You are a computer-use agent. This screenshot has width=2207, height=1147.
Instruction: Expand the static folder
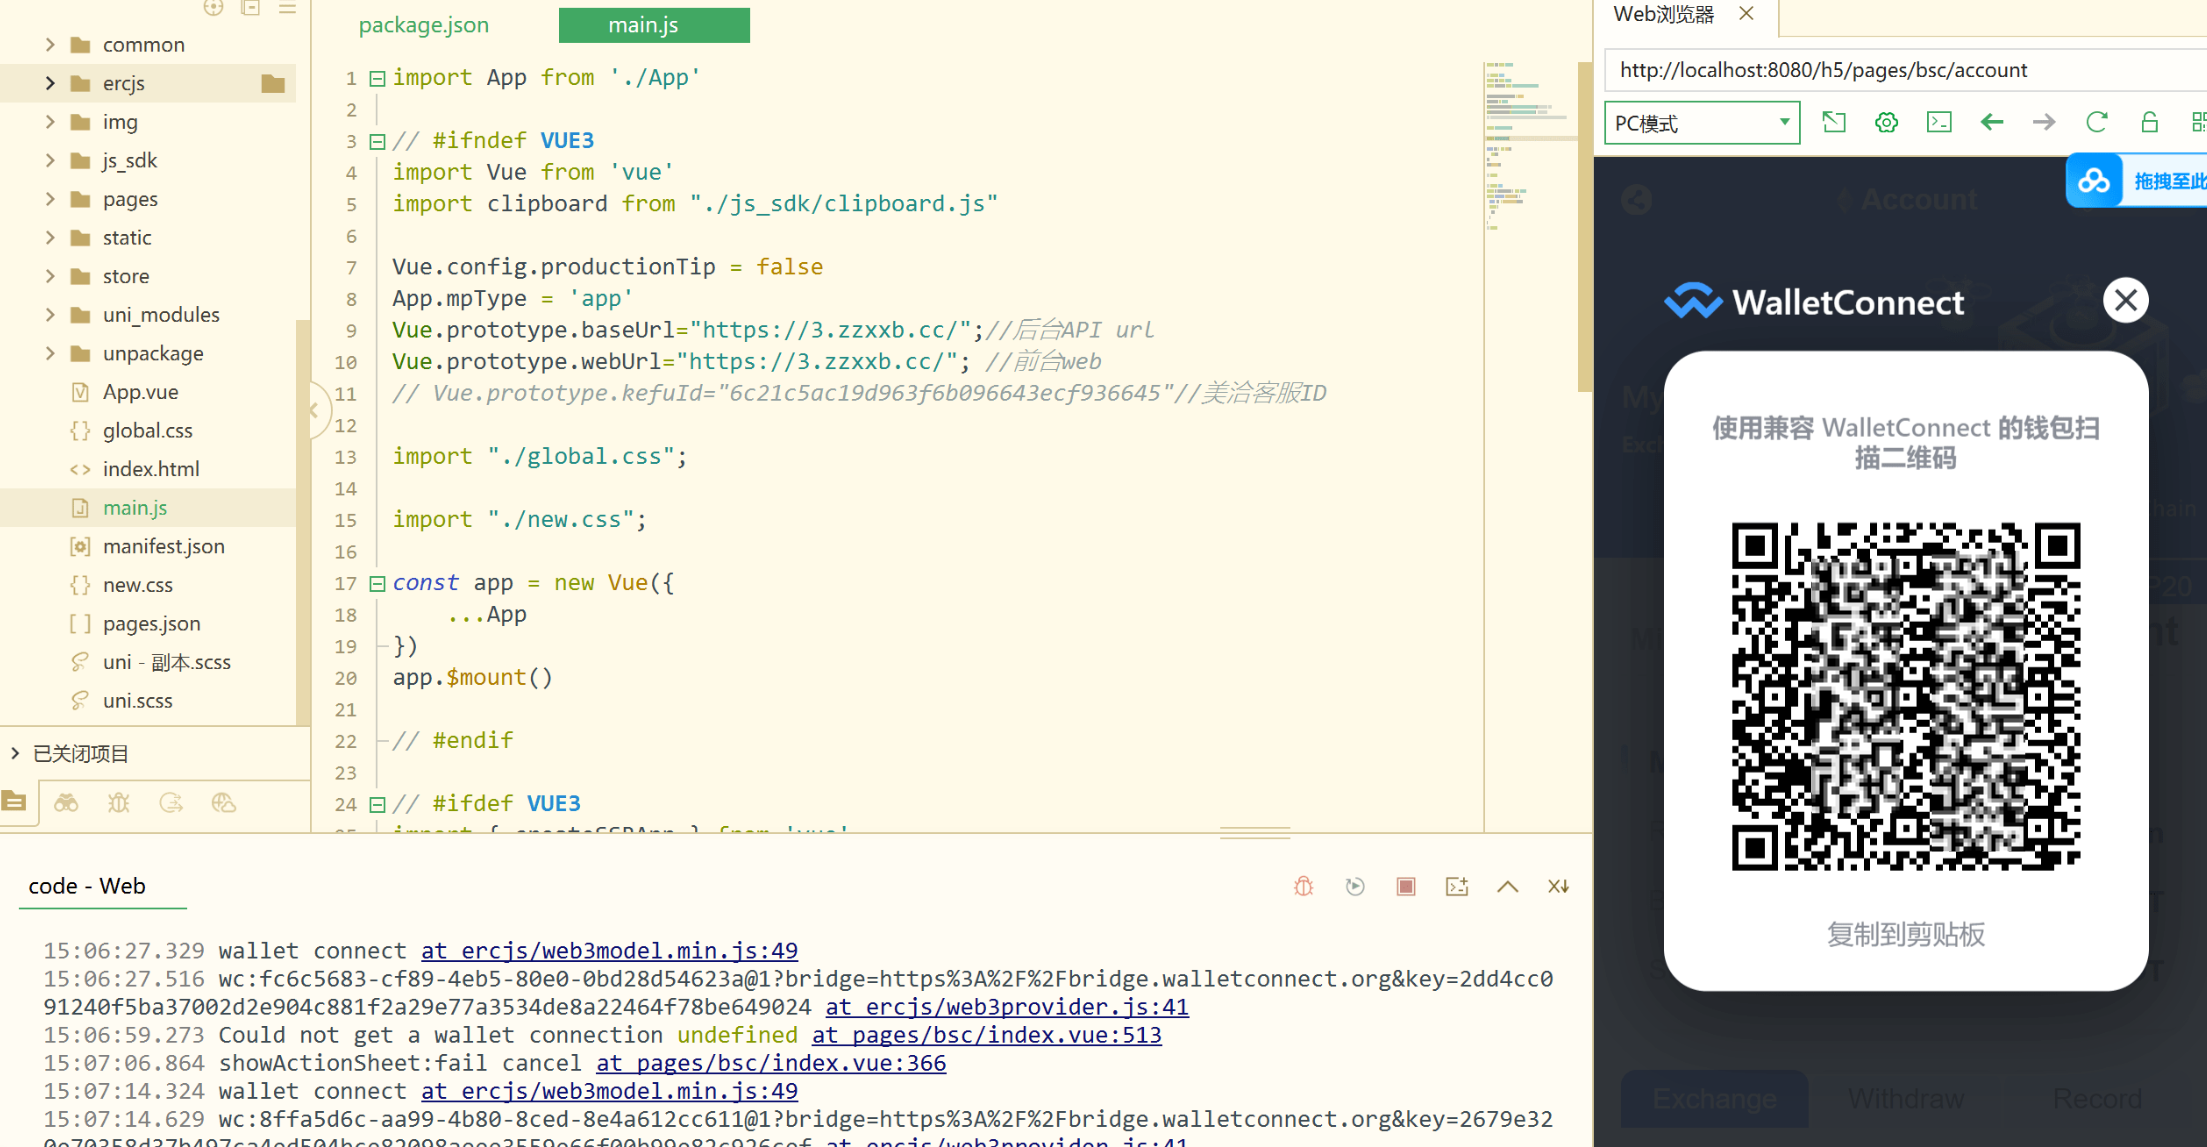(x=49, y=237)
